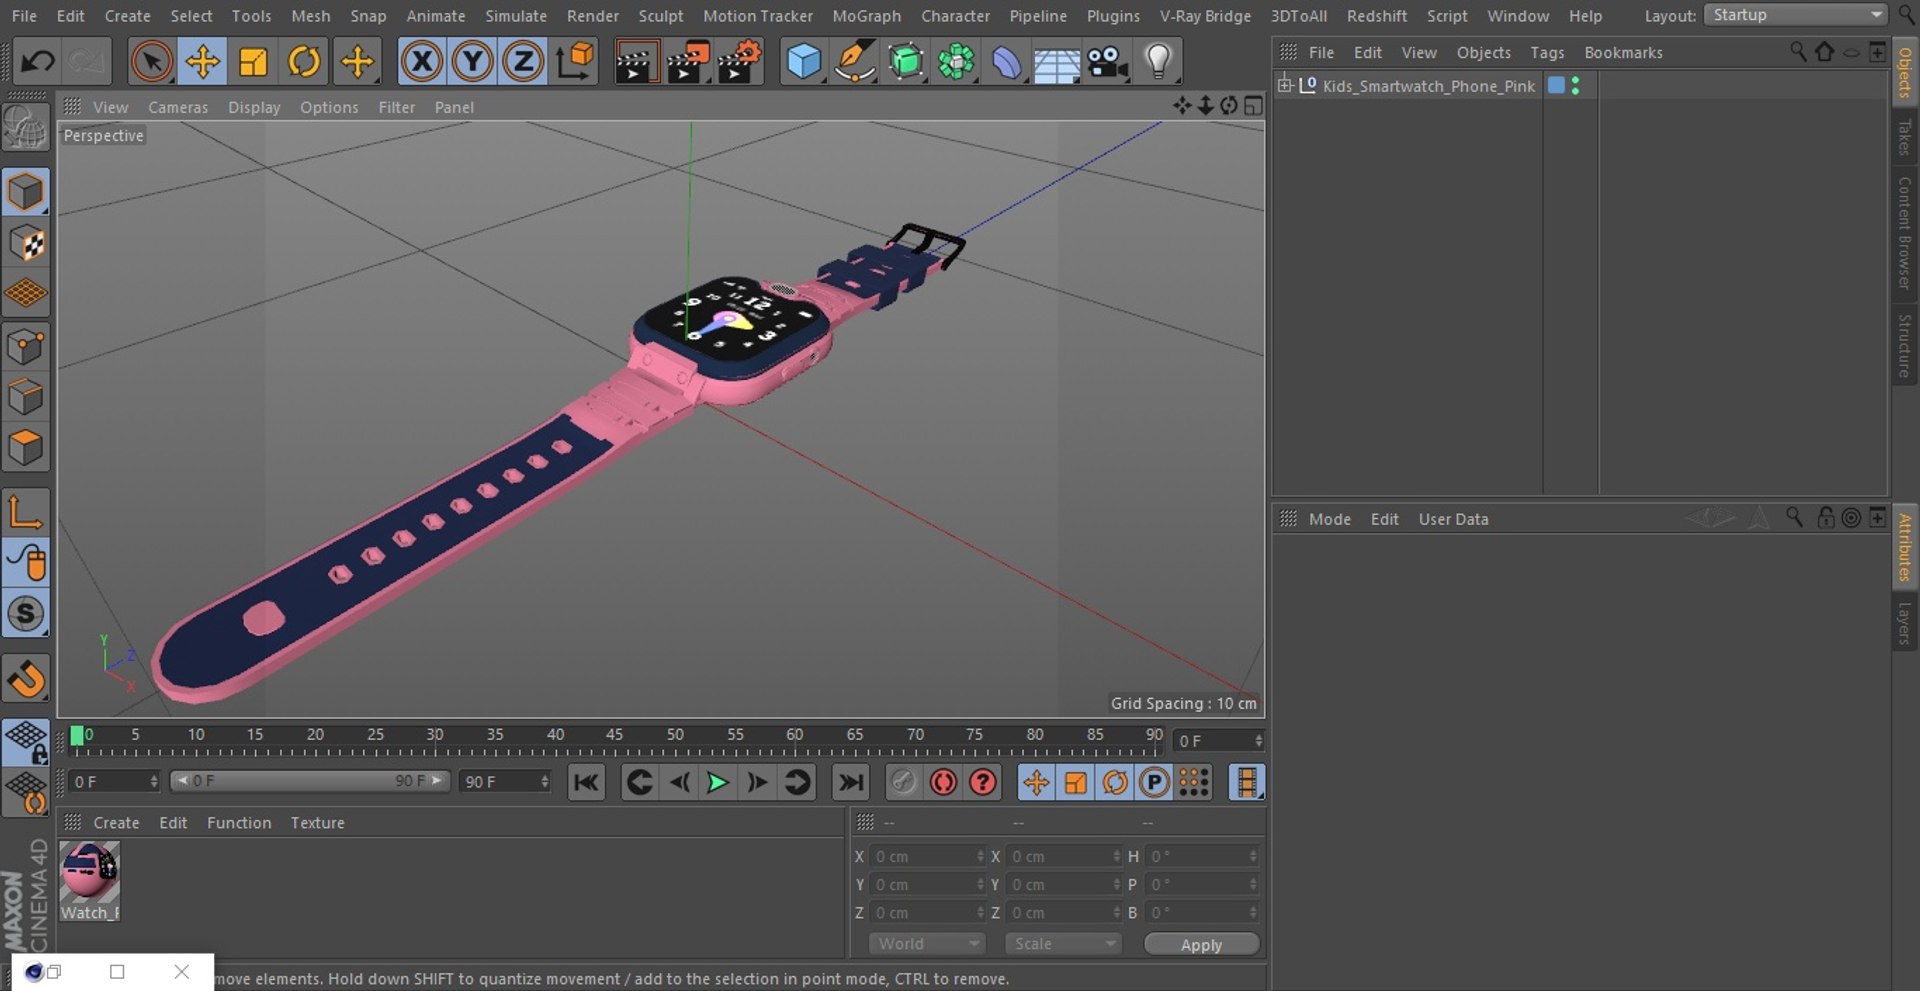This screenshot has height=991, width=1920.
Task: Toggle scale keyframe recording
Action: coord(1076,782)
